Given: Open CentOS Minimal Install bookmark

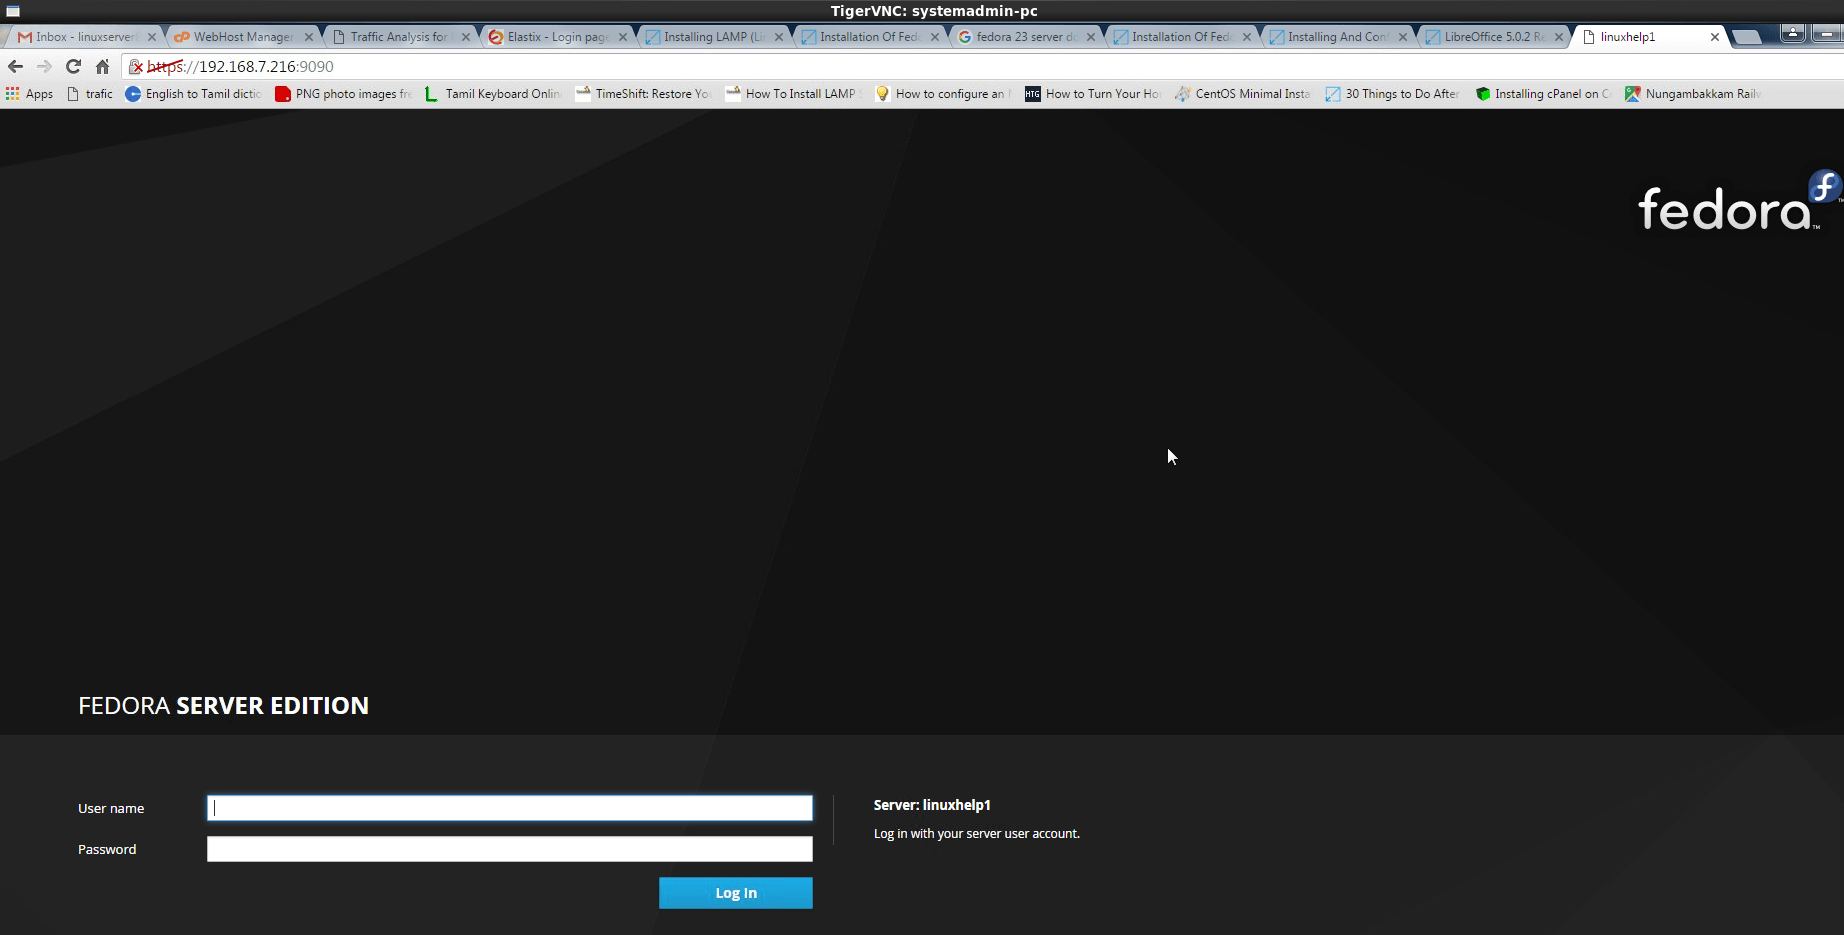Looking at the screenshot, I should coord(1243,94).
